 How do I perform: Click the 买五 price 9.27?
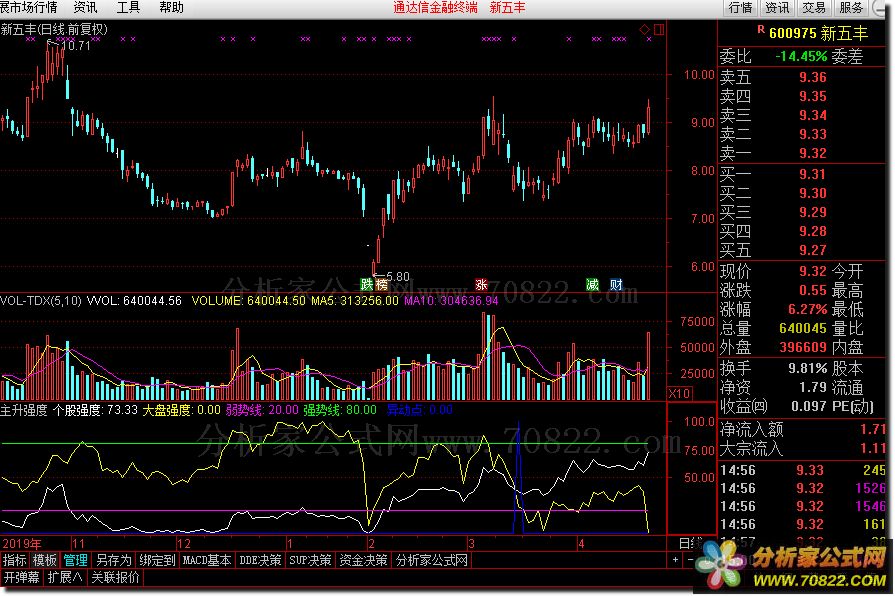[x=813, y=250]
